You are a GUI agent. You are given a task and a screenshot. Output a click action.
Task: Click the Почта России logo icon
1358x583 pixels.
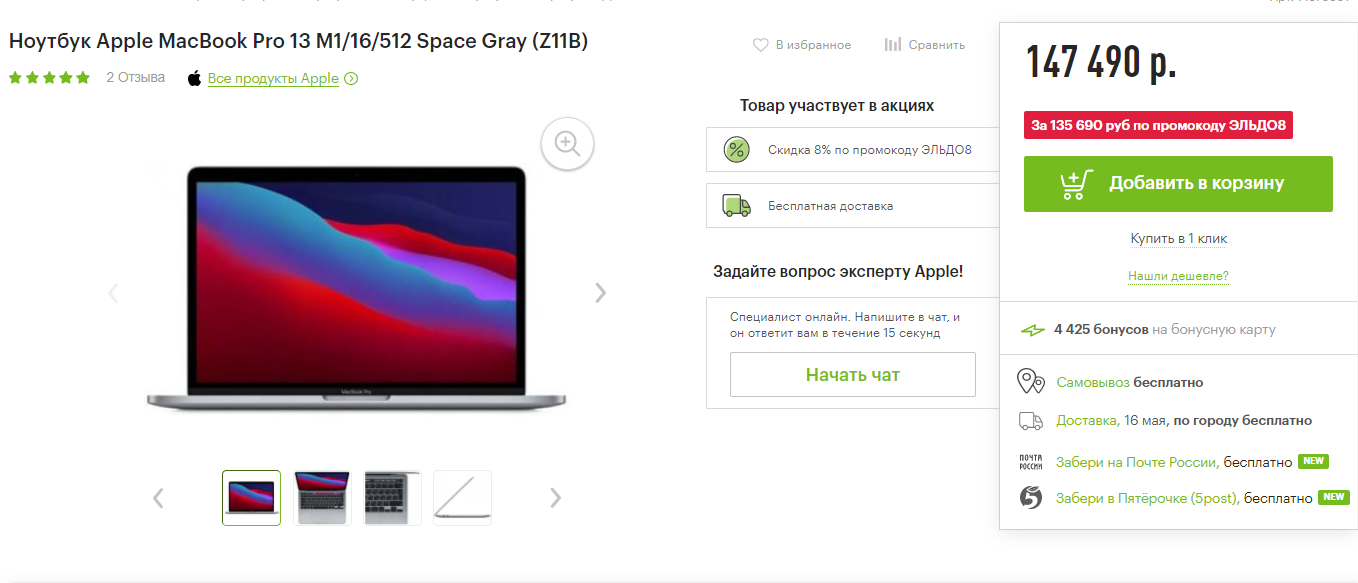point(1031,462)
